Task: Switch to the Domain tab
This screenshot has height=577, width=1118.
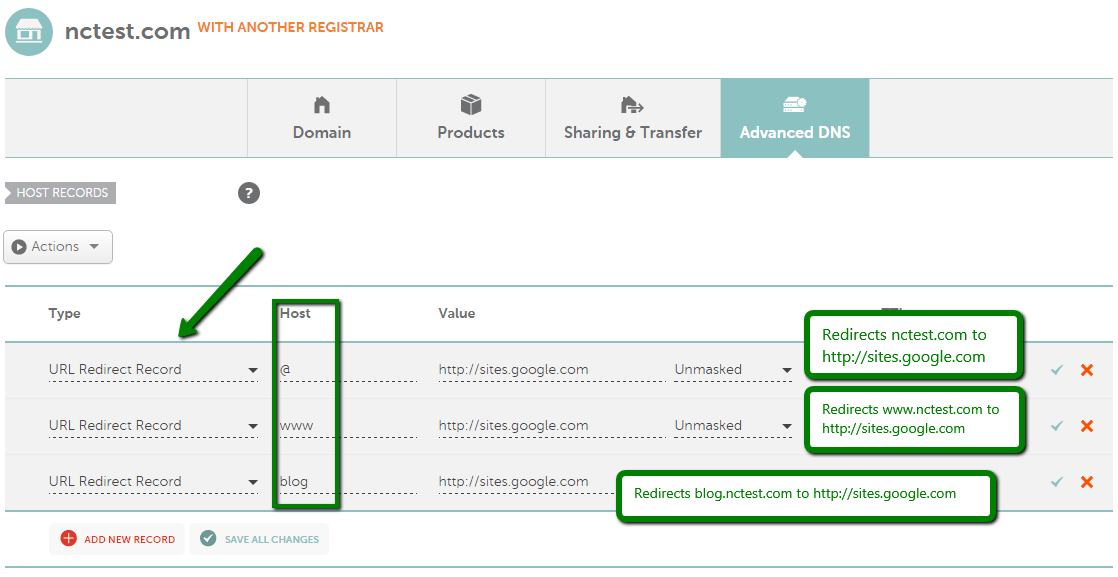Action: [322, 118]
